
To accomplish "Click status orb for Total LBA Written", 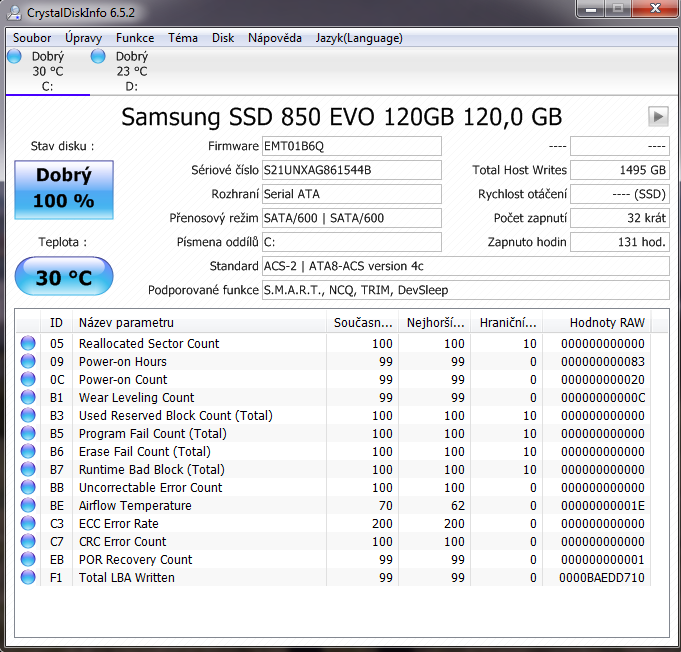I will point(28,577).
